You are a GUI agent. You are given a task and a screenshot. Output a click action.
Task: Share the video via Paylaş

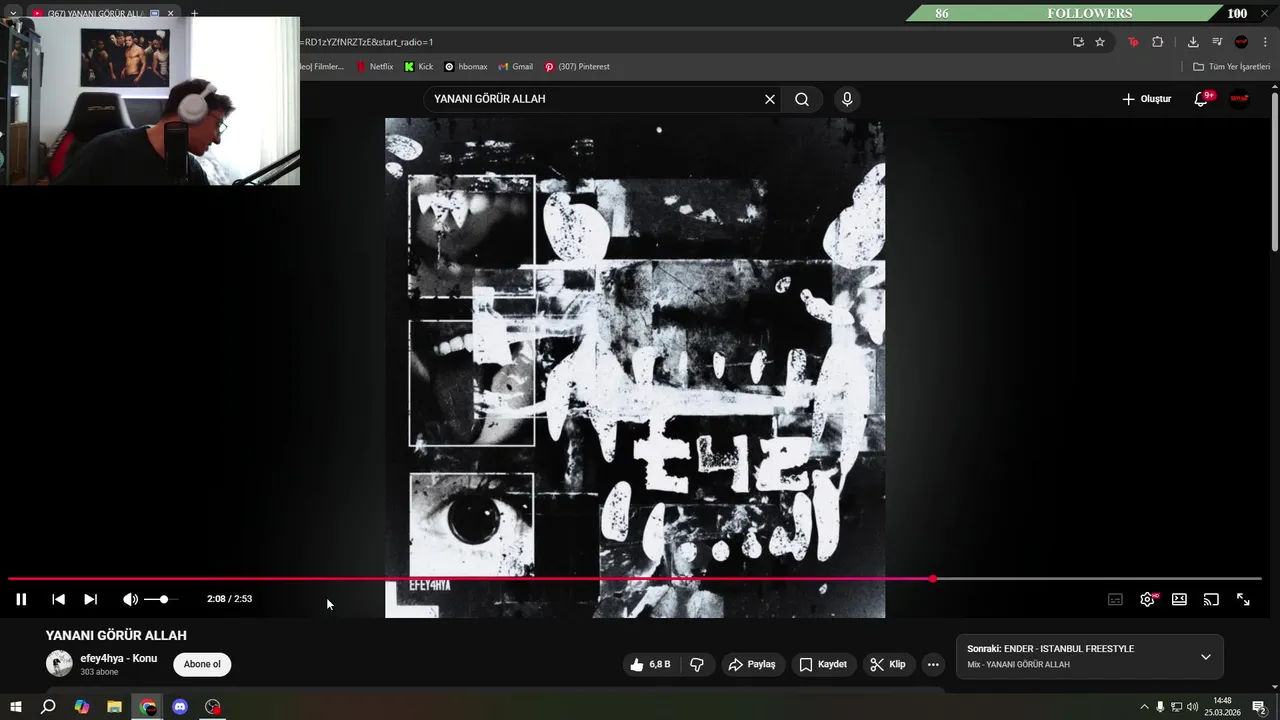coord(752,664)
